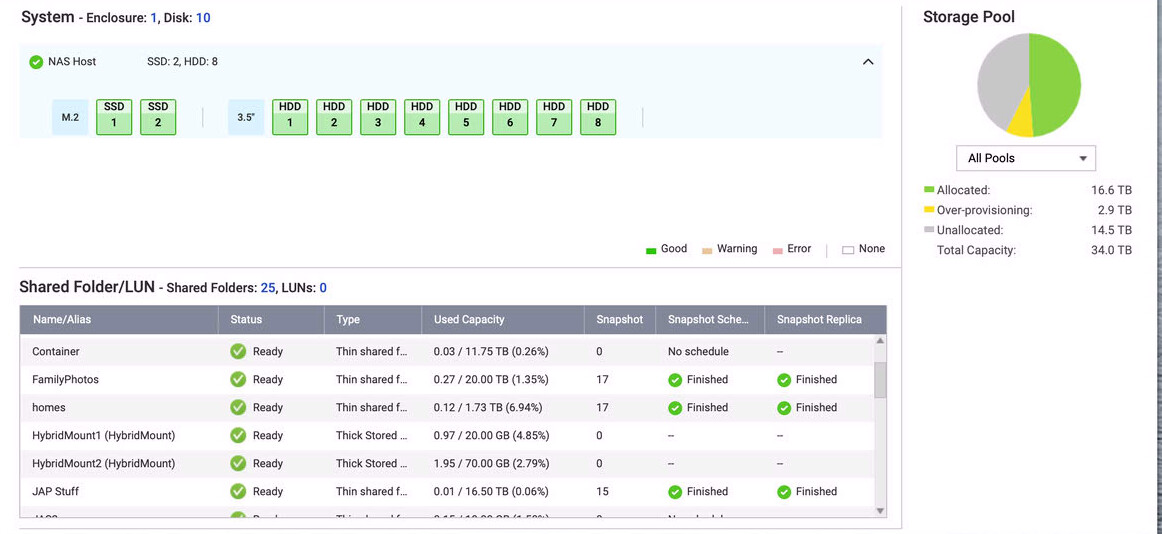This screenshot has height=534, width=1162.
Task: Click homes snapshot schedule Finished icon
Action: click(675, 408)
